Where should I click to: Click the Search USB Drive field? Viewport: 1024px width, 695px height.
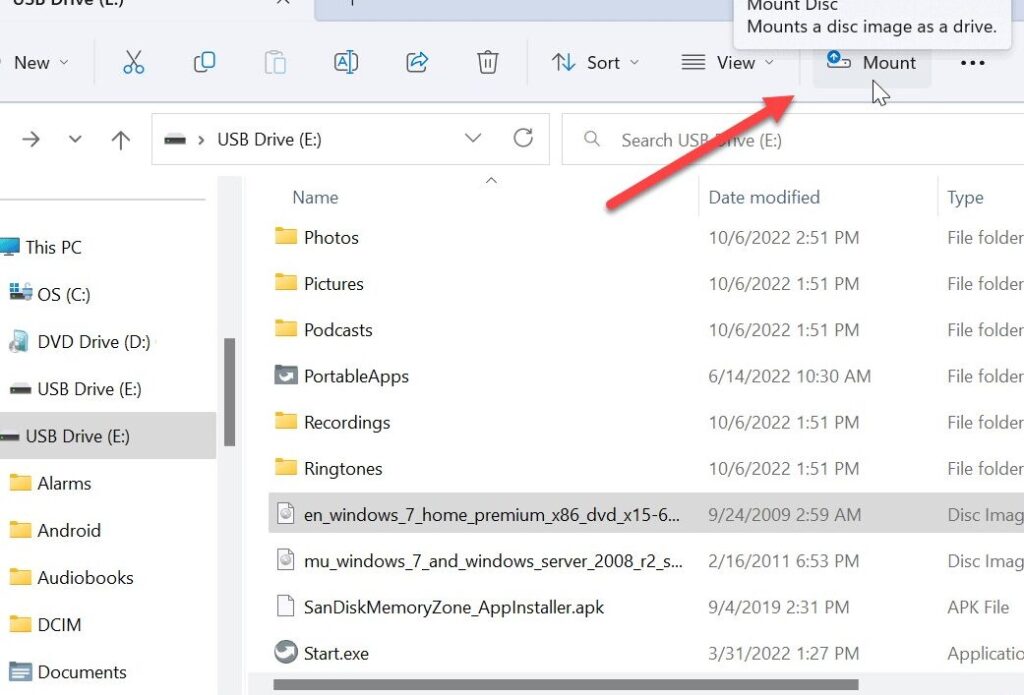pos(800,140)
